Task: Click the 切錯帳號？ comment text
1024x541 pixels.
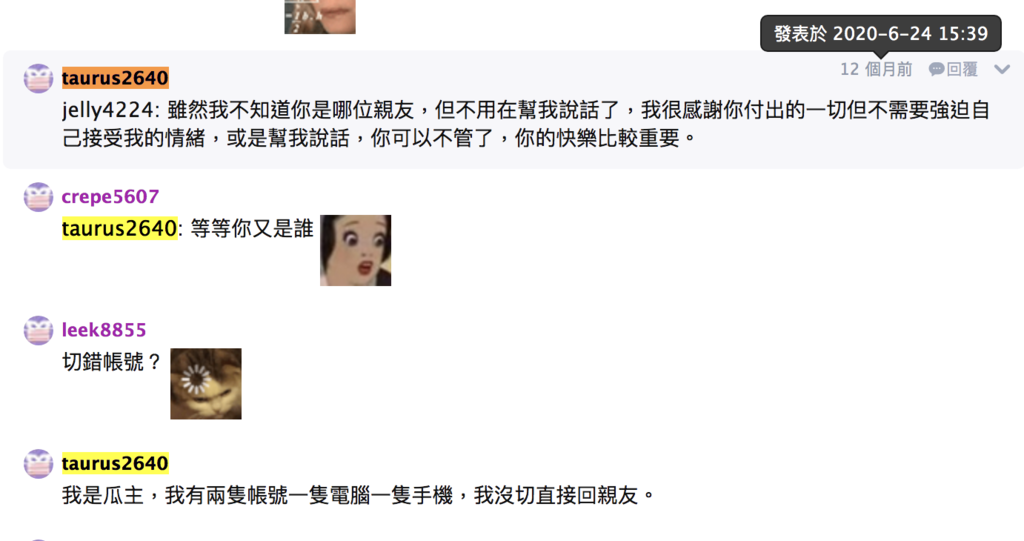Action: [x=112, y=362]
